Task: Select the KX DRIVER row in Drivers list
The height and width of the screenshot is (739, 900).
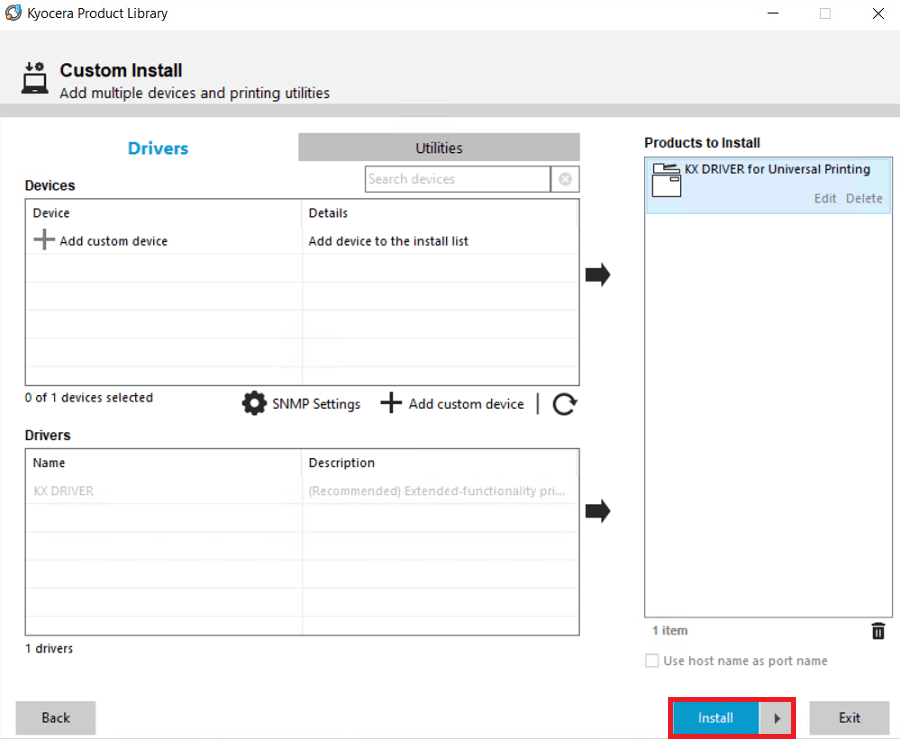Action: (302, 491)
